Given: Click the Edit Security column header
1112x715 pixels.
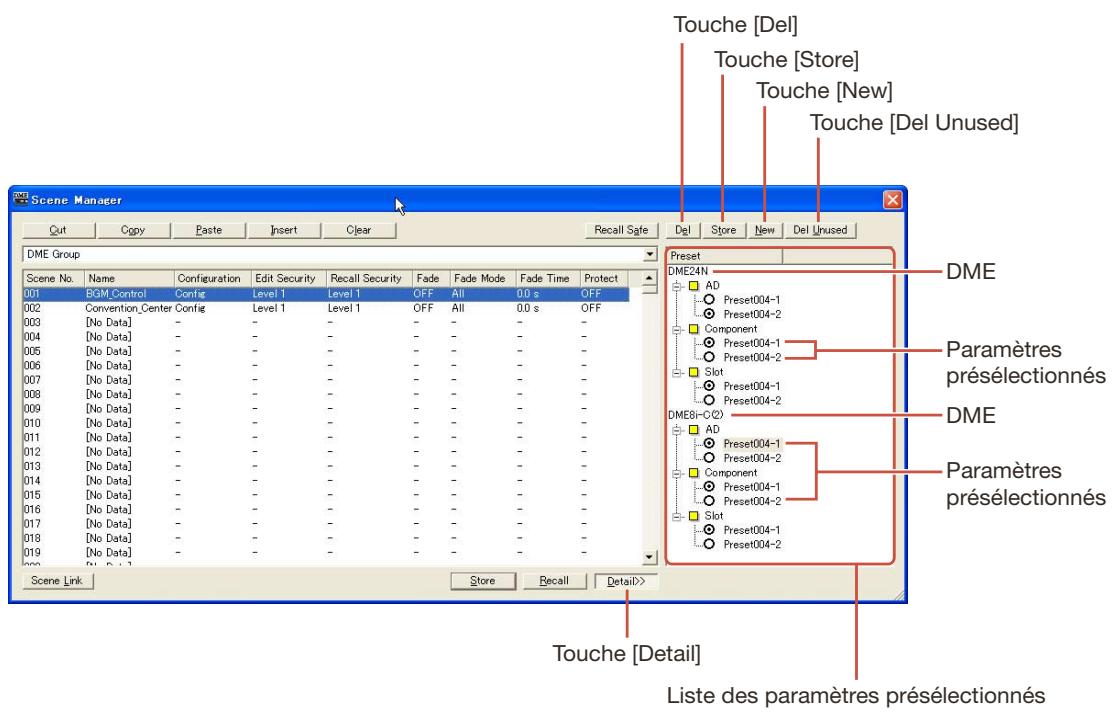Looking at the screenshot, I should click(289, 278).
